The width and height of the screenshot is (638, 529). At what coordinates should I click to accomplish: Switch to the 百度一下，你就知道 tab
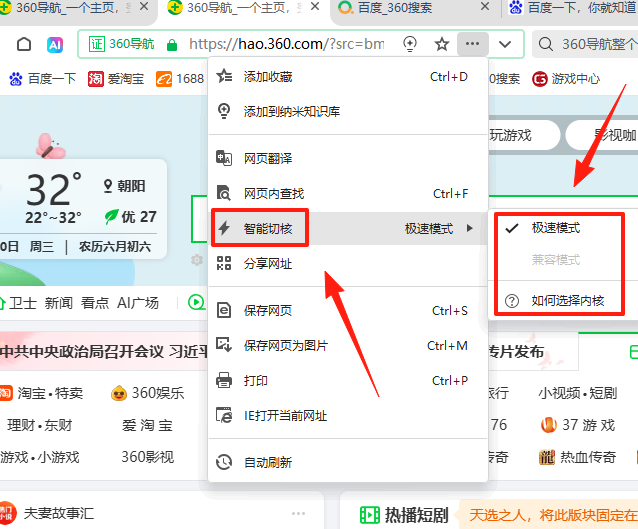coord(574,7)
